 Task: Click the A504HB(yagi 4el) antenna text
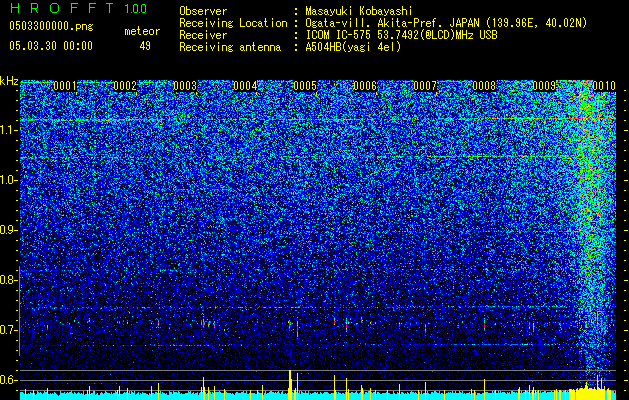[x=353, y=47]
